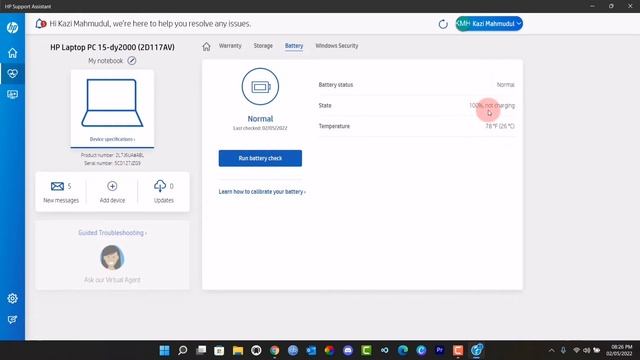Open Windows Start menu
This screenshot has height=360, width=640.
click(x=164, y=350)
